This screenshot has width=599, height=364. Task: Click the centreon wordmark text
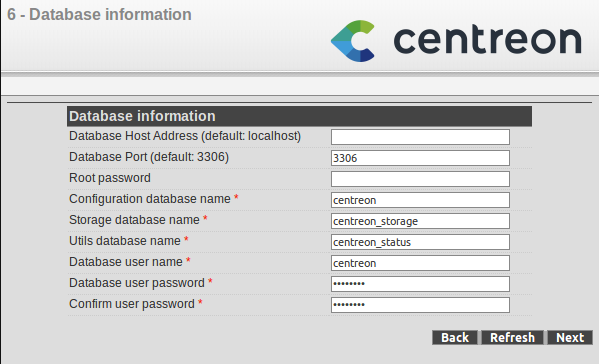point(487,40)
